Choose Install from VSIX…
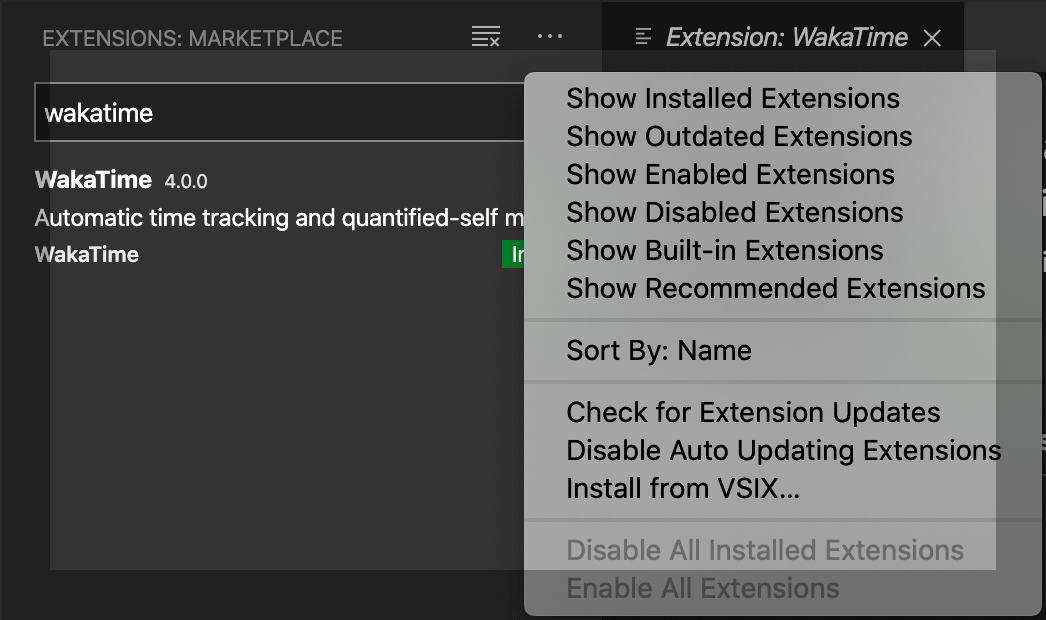Image resolution: width=1046 pixels, height=620 pixels. (683, 489)
